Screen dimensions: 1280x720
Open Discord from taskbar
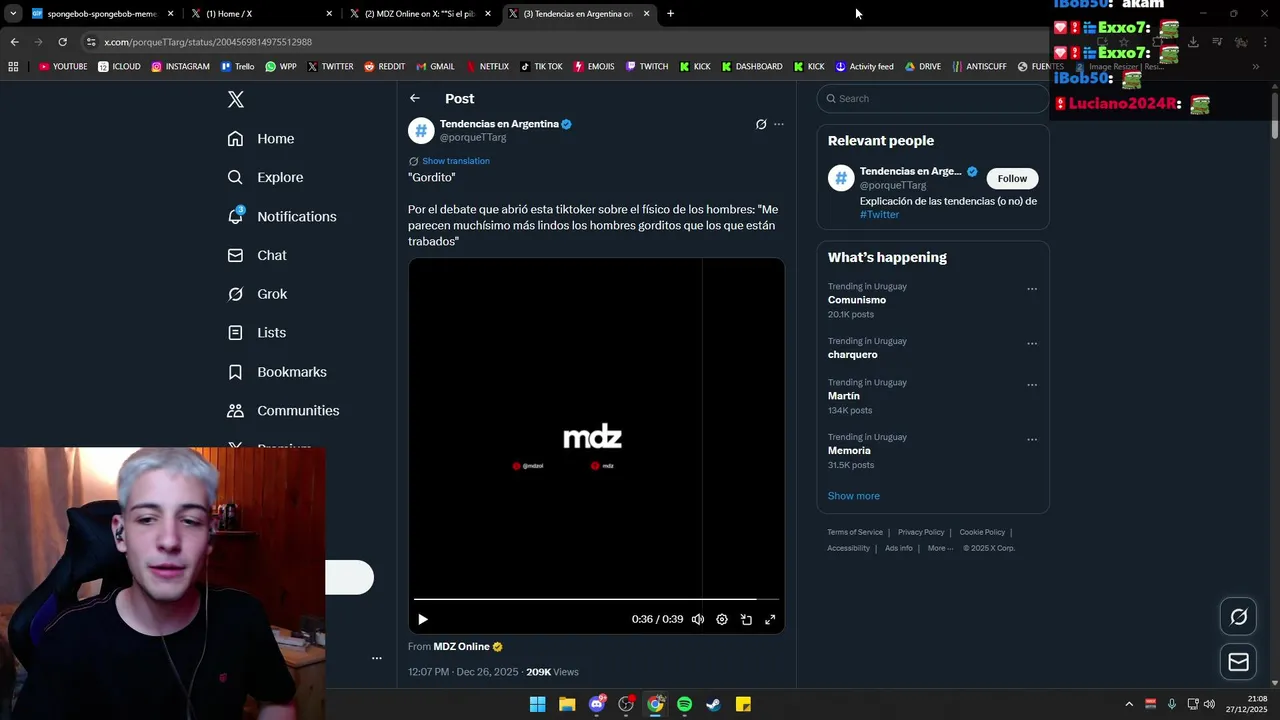coord(597,704)
